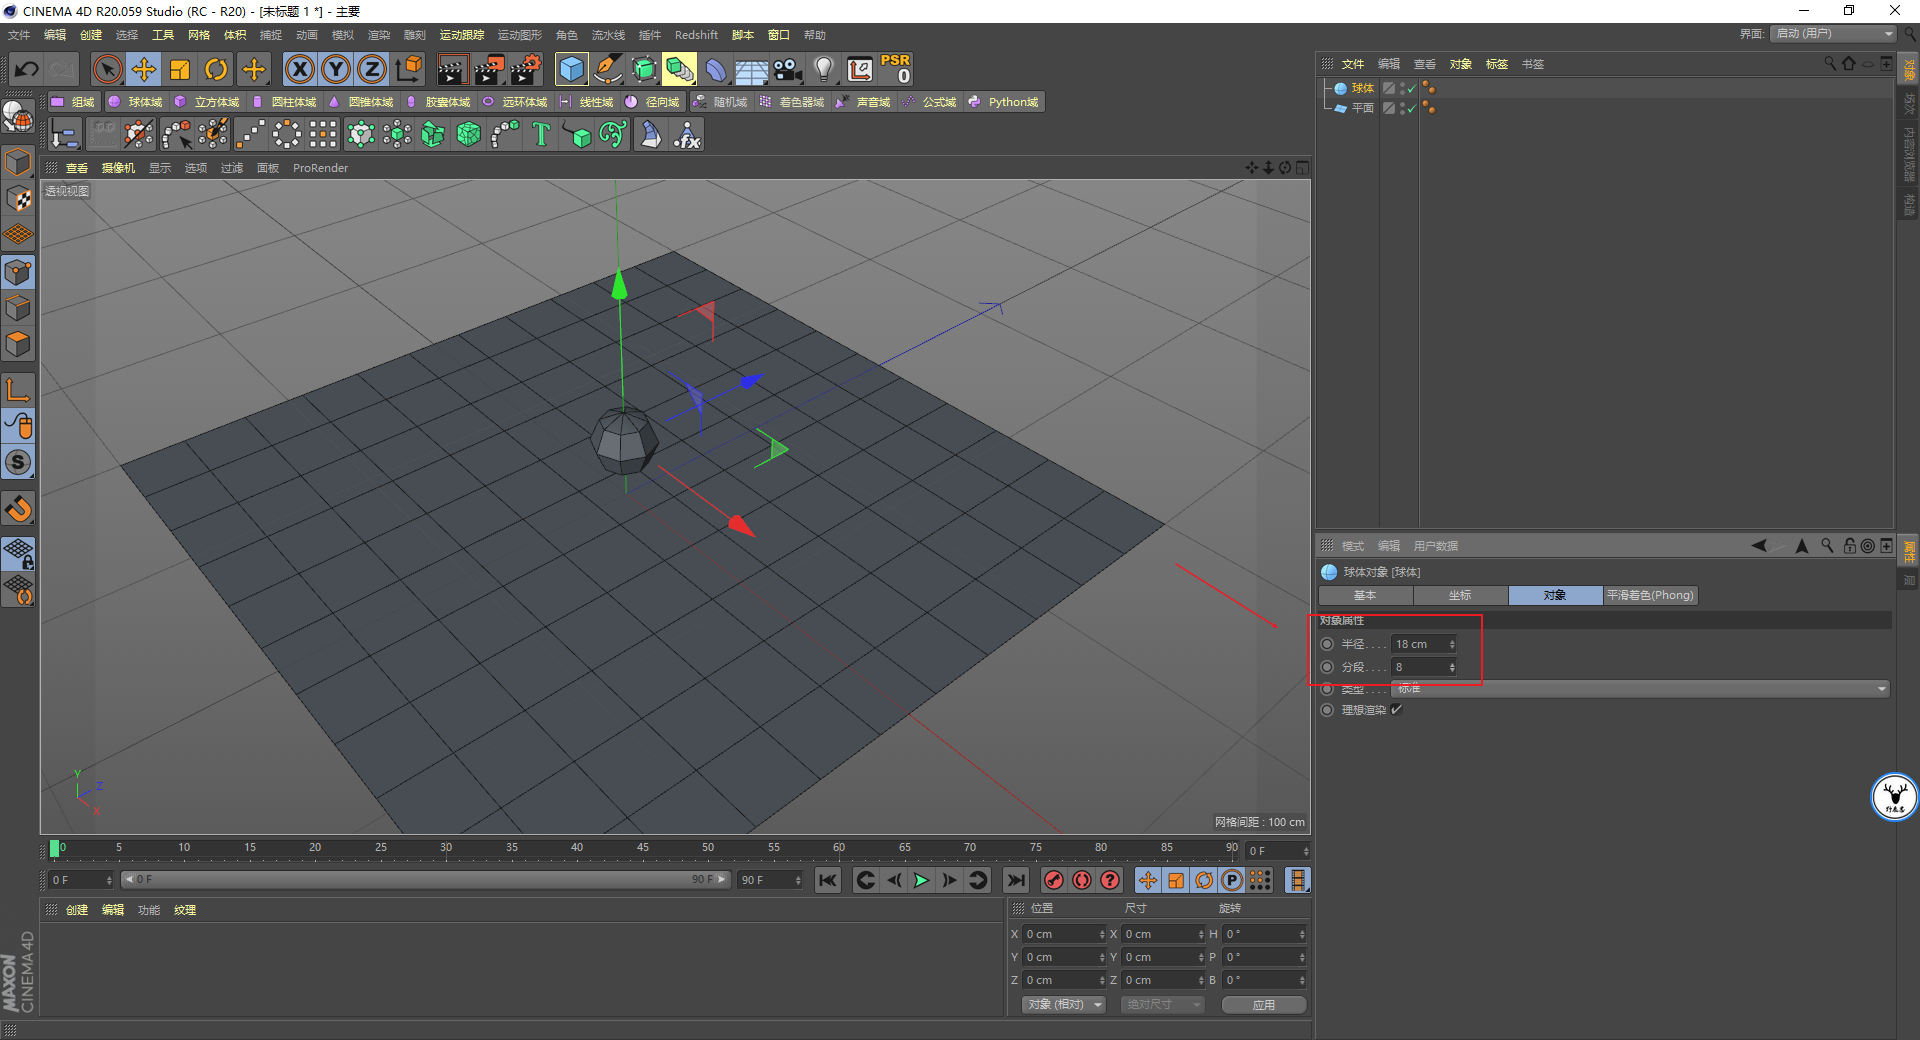This screenshot has width=1920, height=1040.
Task: Click the timeline preview range bar
Action: (x=425, y=880)
